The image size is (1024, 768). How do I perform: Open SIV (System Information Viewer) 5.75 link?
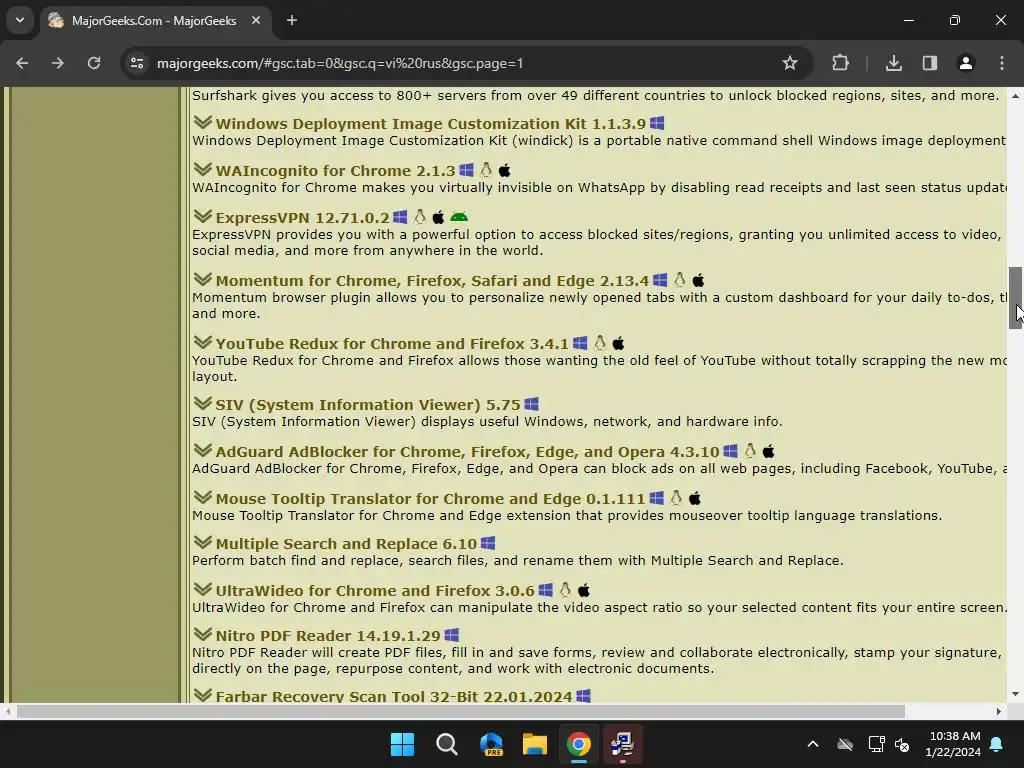pyautogui.click(x=368, y=405)
